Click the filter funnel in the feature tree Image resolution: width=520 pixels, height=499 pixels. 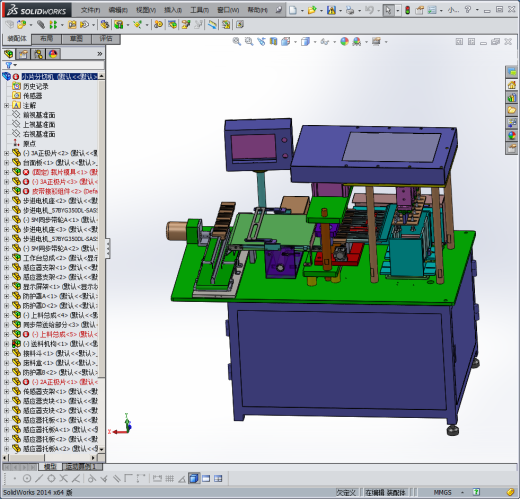point(9,65)
